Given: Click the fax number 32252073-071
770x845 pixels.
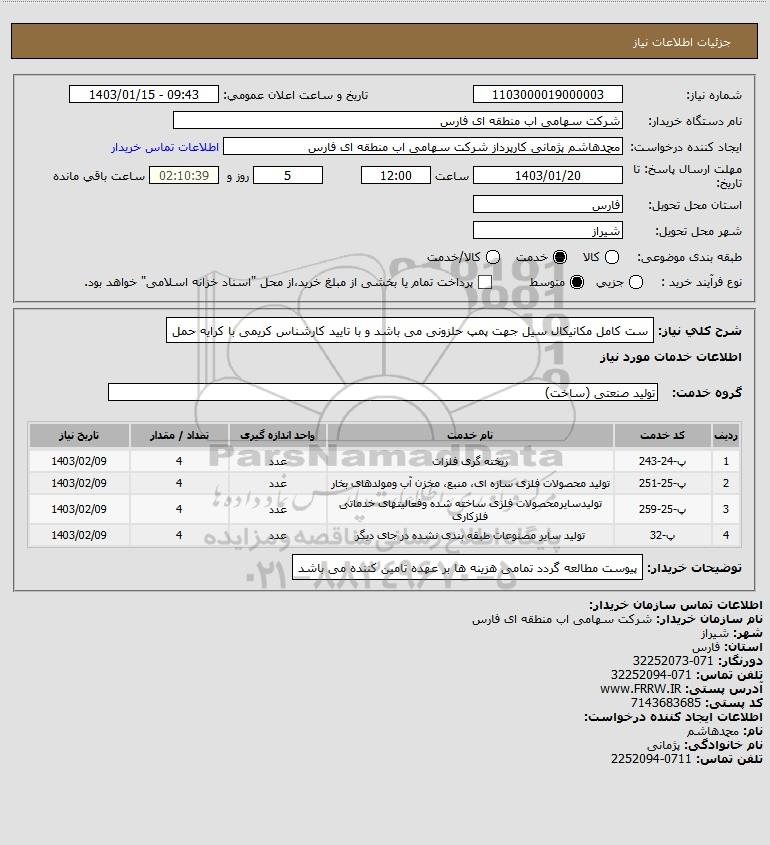Looking at the screenshot, I should pos(672,661).
